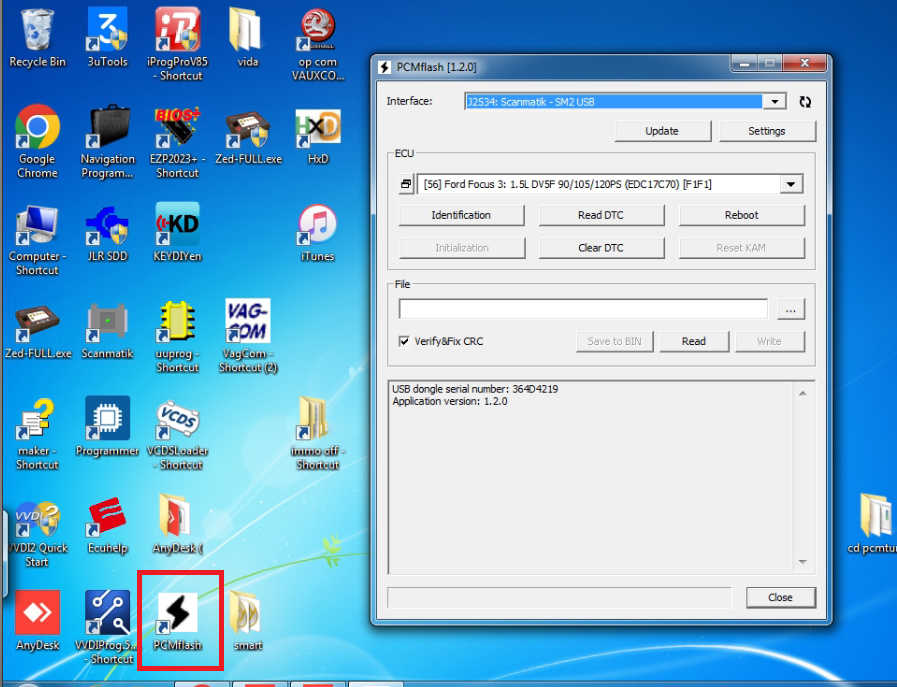Click the Identification button
This screenshot has height=687, width=897.
tap(461, 215)
